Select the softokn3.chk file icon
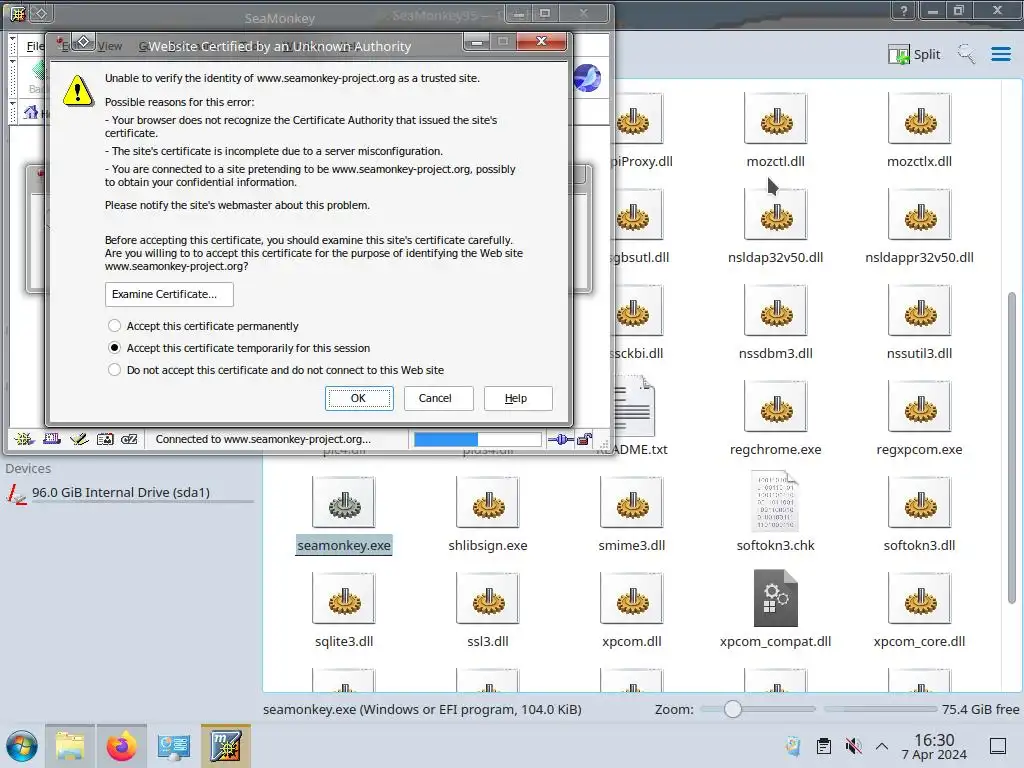Viewport: 1024px width, 768px height. point(775,502)
